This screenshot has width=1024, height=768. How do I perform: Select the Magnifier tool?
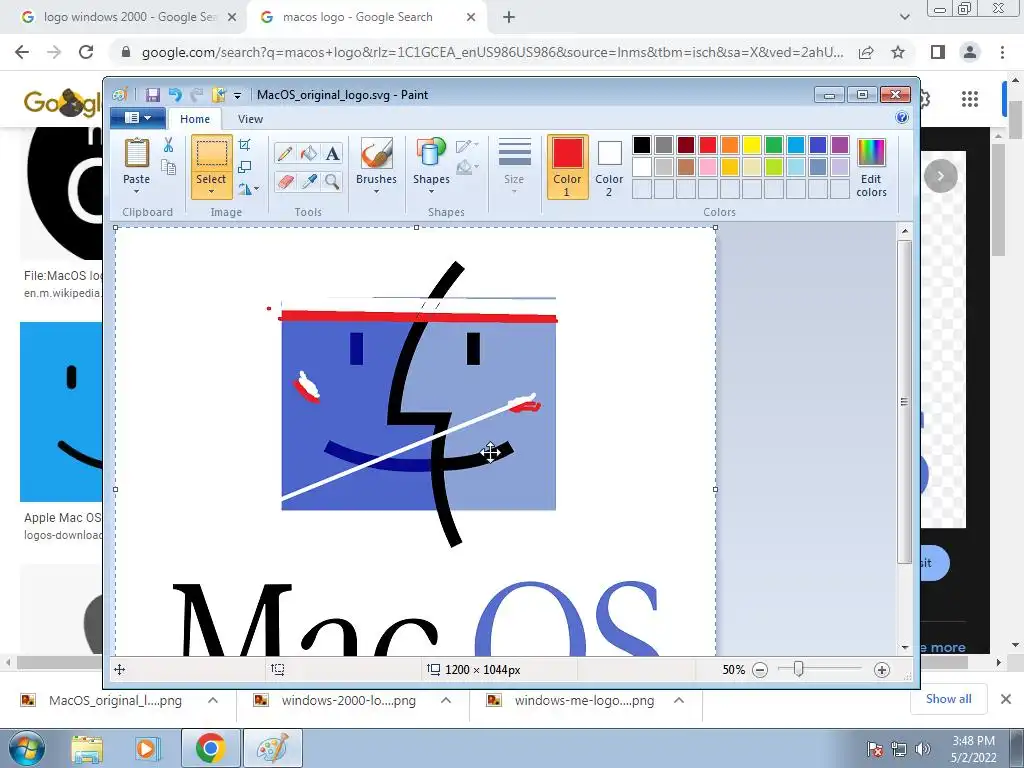[332, 181]
